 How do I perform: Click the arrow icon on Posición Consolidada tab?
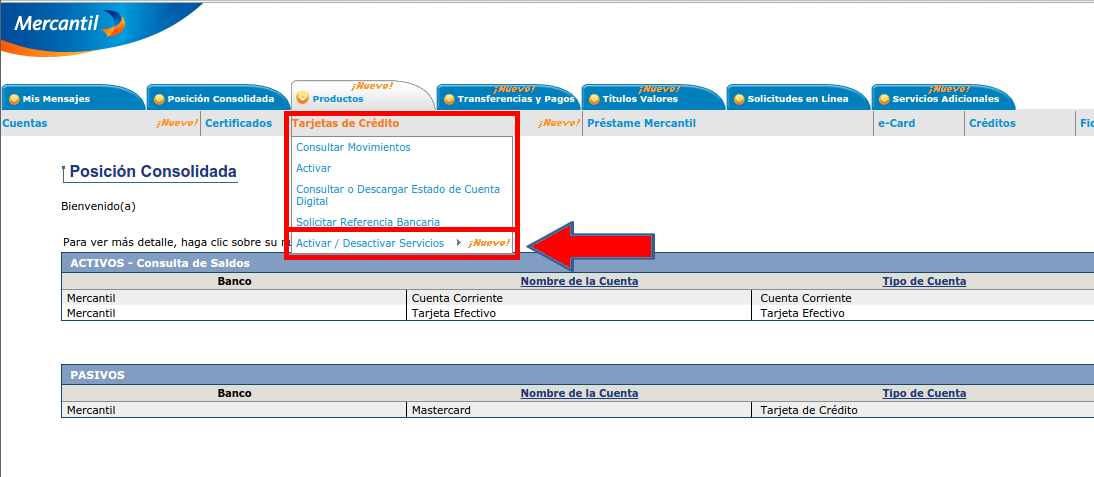tap(159, 99)
